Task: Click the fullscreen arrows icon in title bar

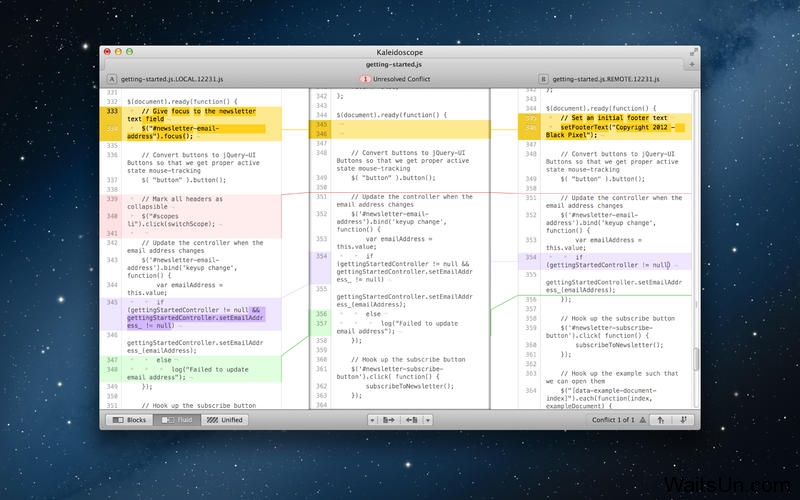Action: [x=692, y=50]
